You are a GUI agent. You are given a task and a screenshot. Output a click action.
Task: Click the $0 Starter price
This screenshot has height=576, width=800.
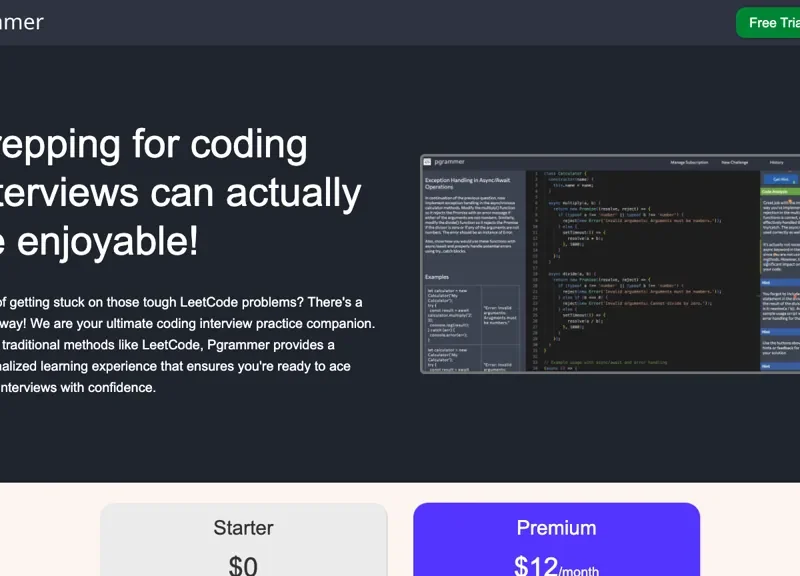(243, 565)
